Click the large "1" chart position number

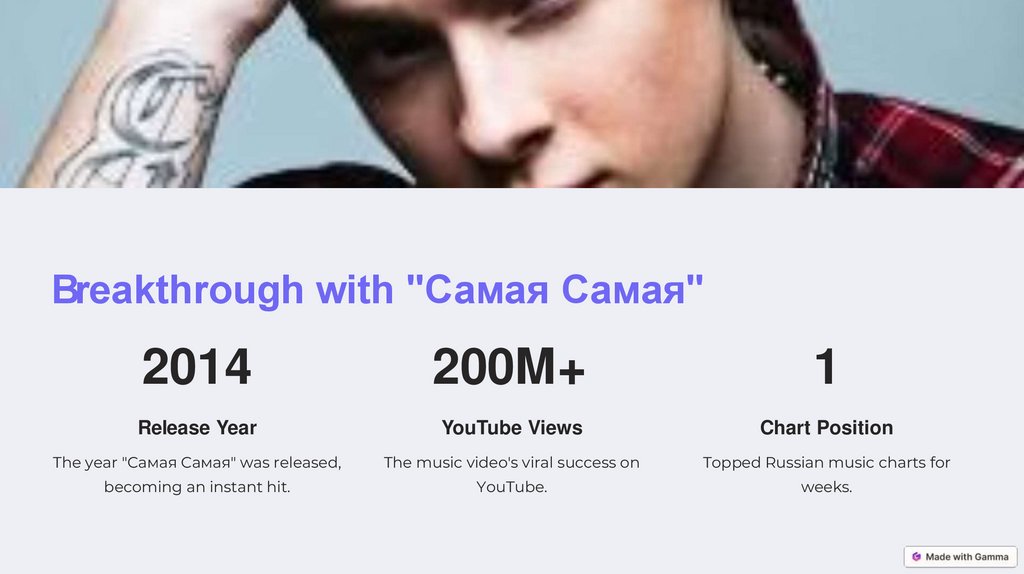coord(825,367)
